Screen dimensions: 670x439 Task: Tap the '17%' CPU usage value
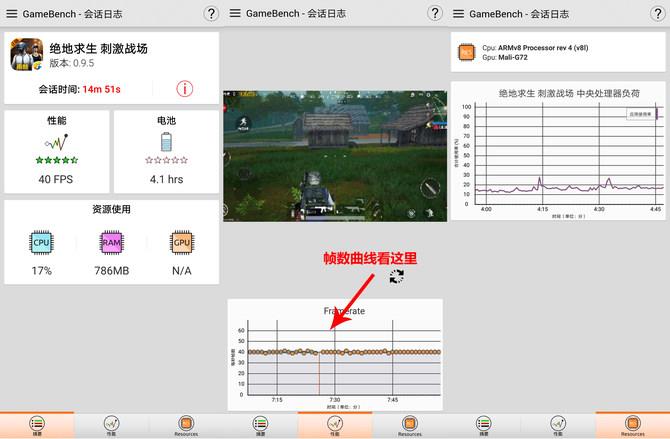tap(41, 271)
